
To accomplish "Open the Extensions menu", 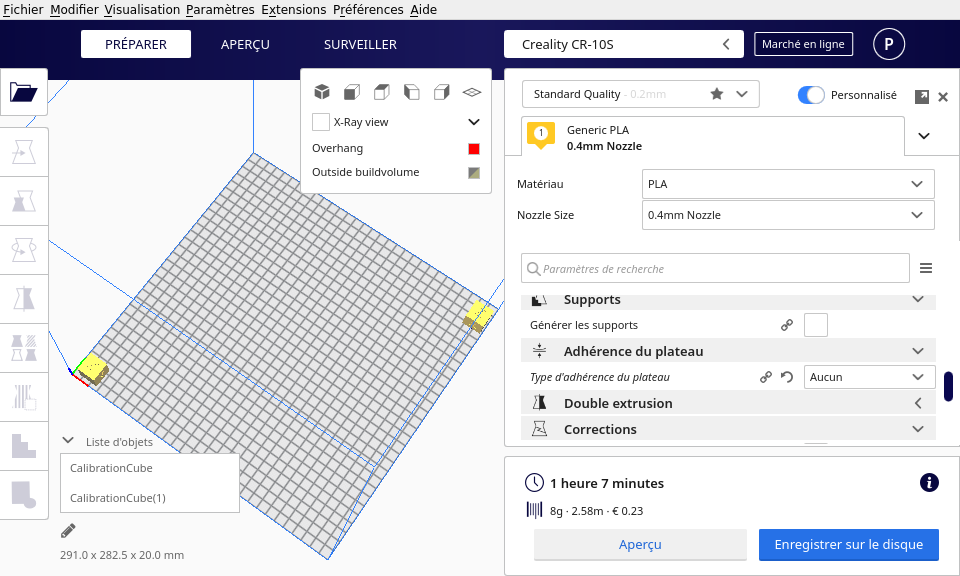I will 294,9.
